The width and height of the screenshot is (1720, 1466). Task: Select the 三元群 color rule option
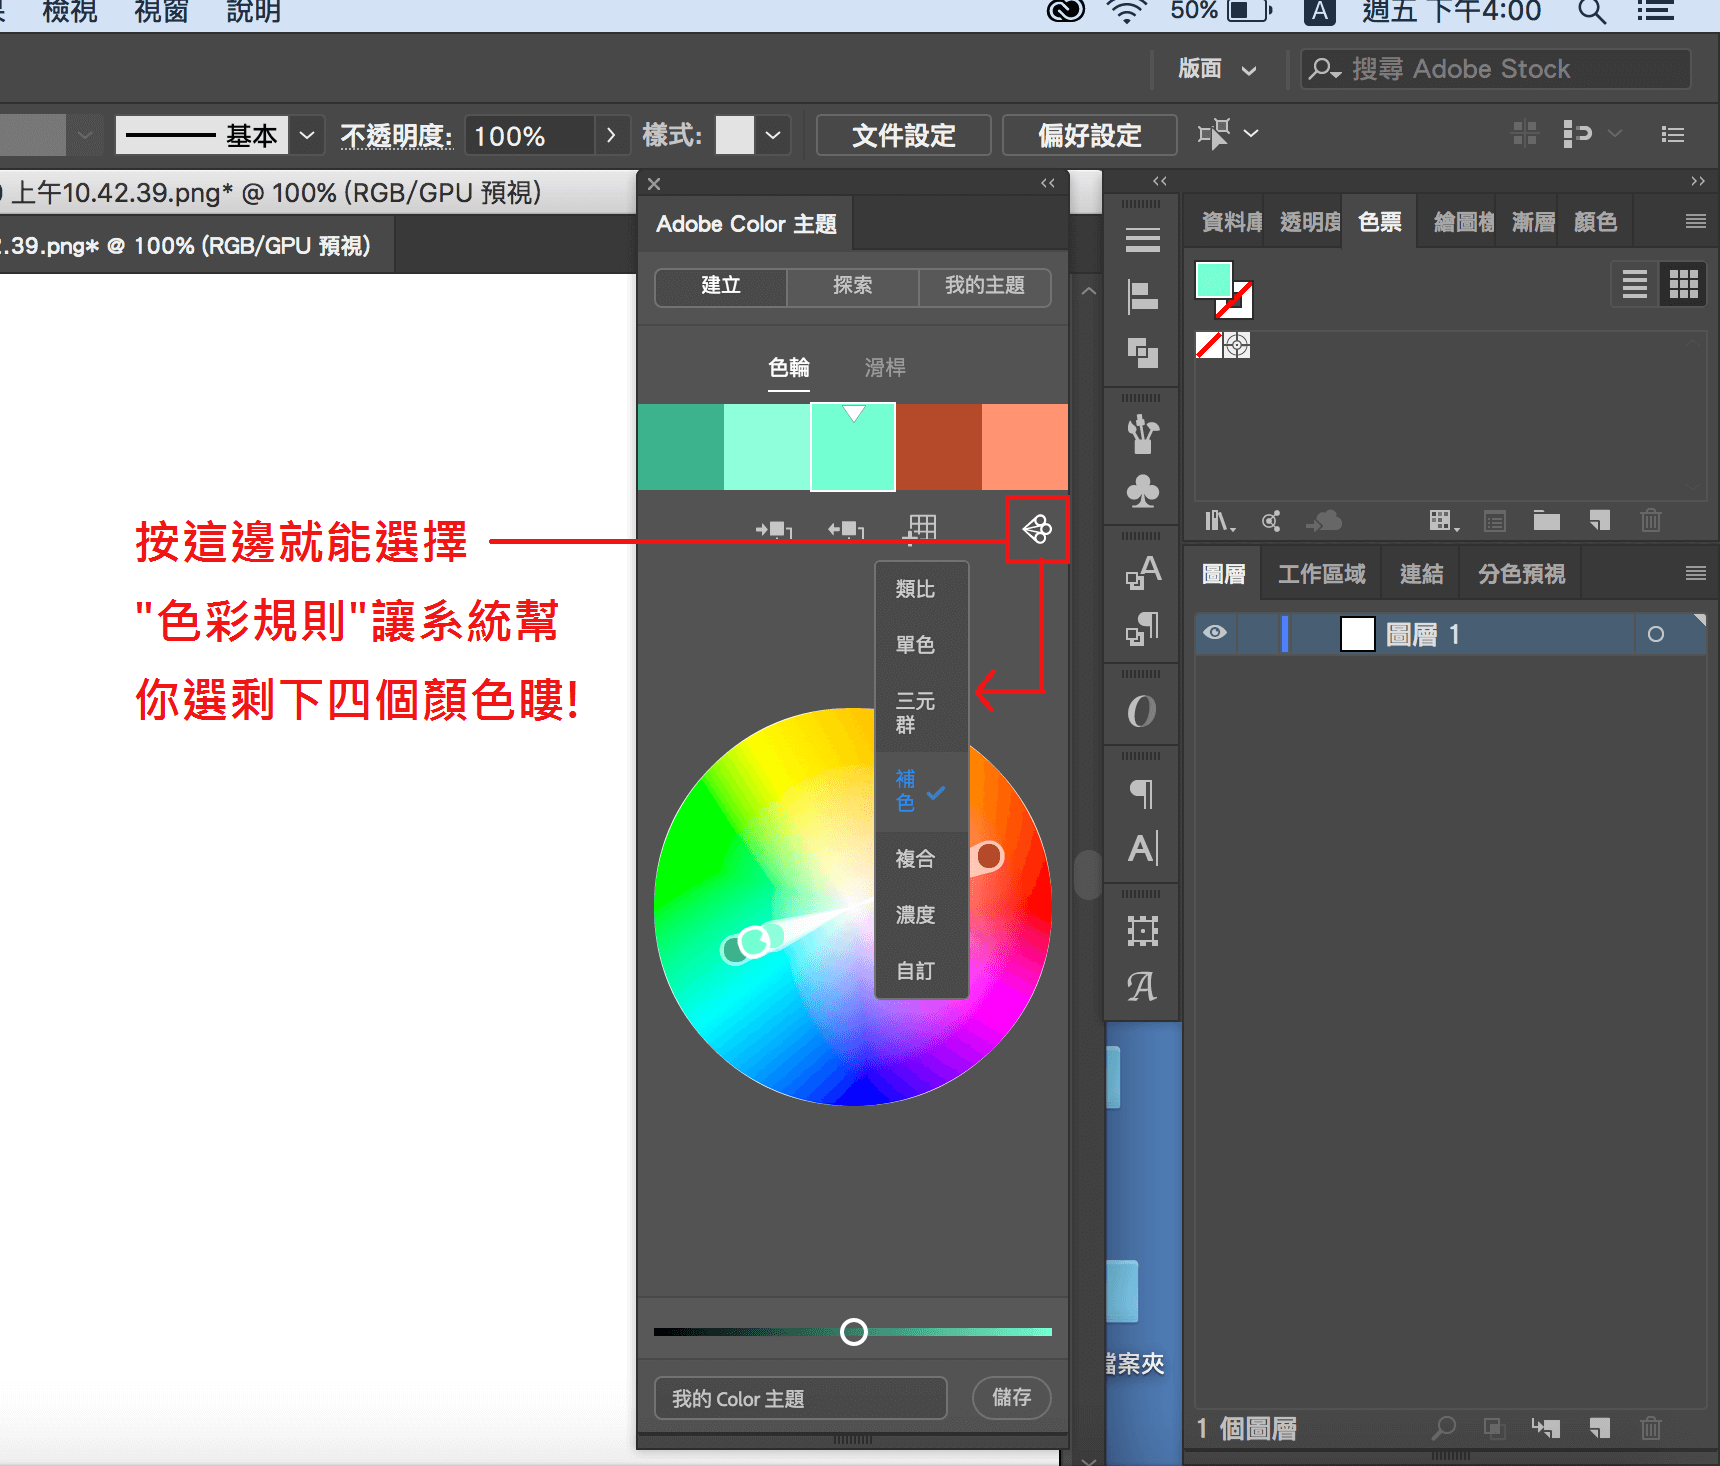click(915, 712)
